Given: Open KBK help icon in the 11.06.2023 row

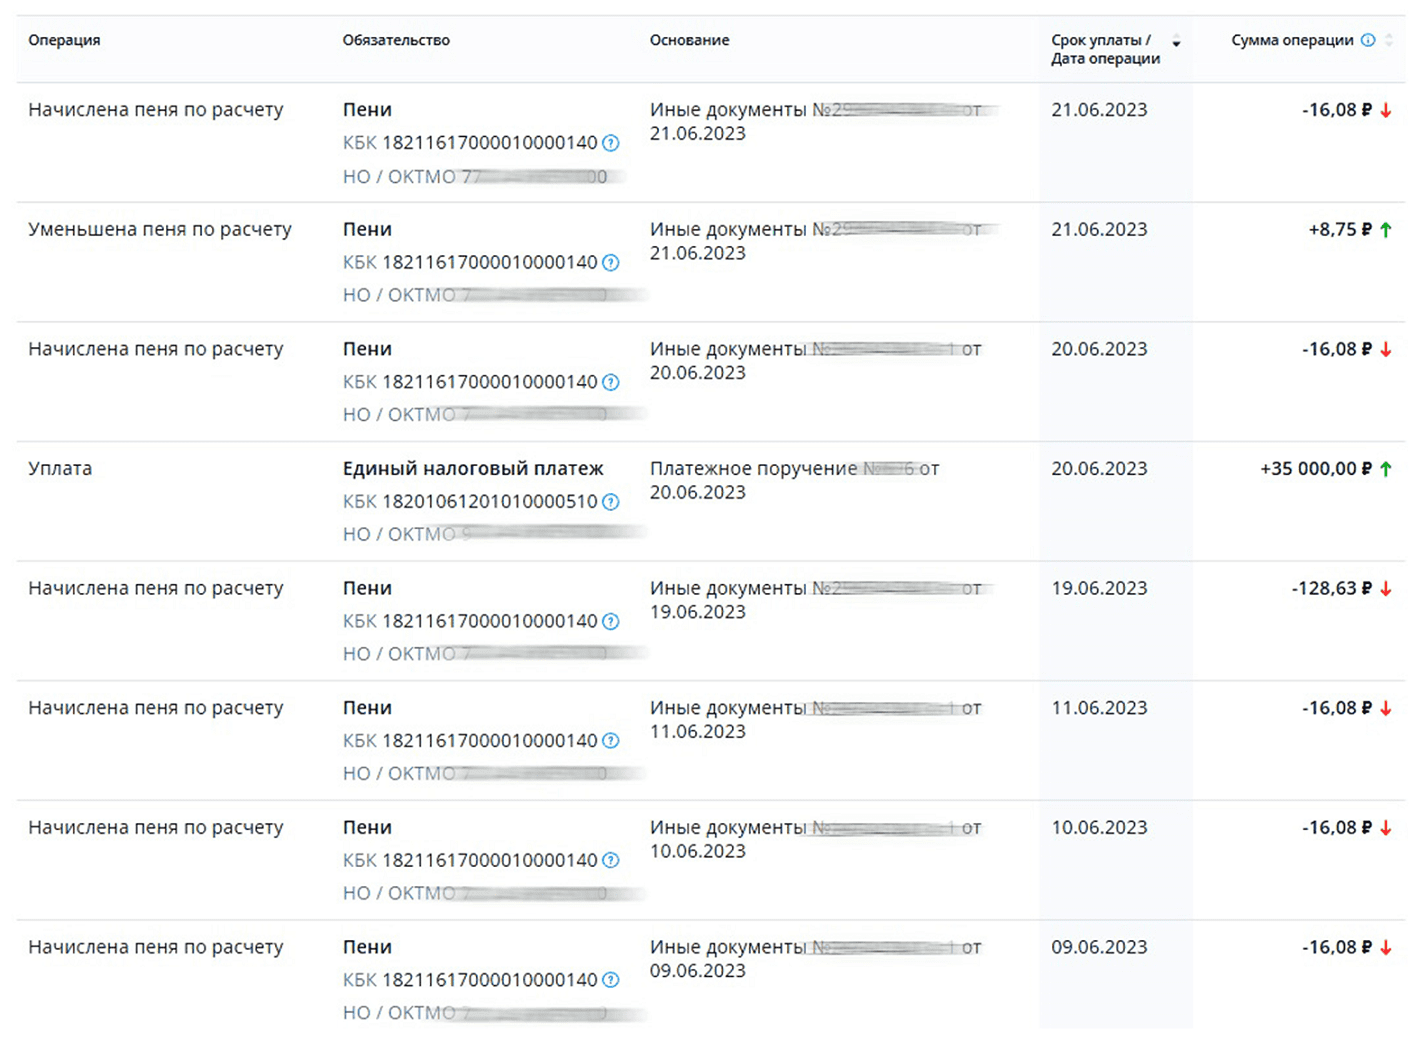Looking at the screenshot, I should (610, 741).
